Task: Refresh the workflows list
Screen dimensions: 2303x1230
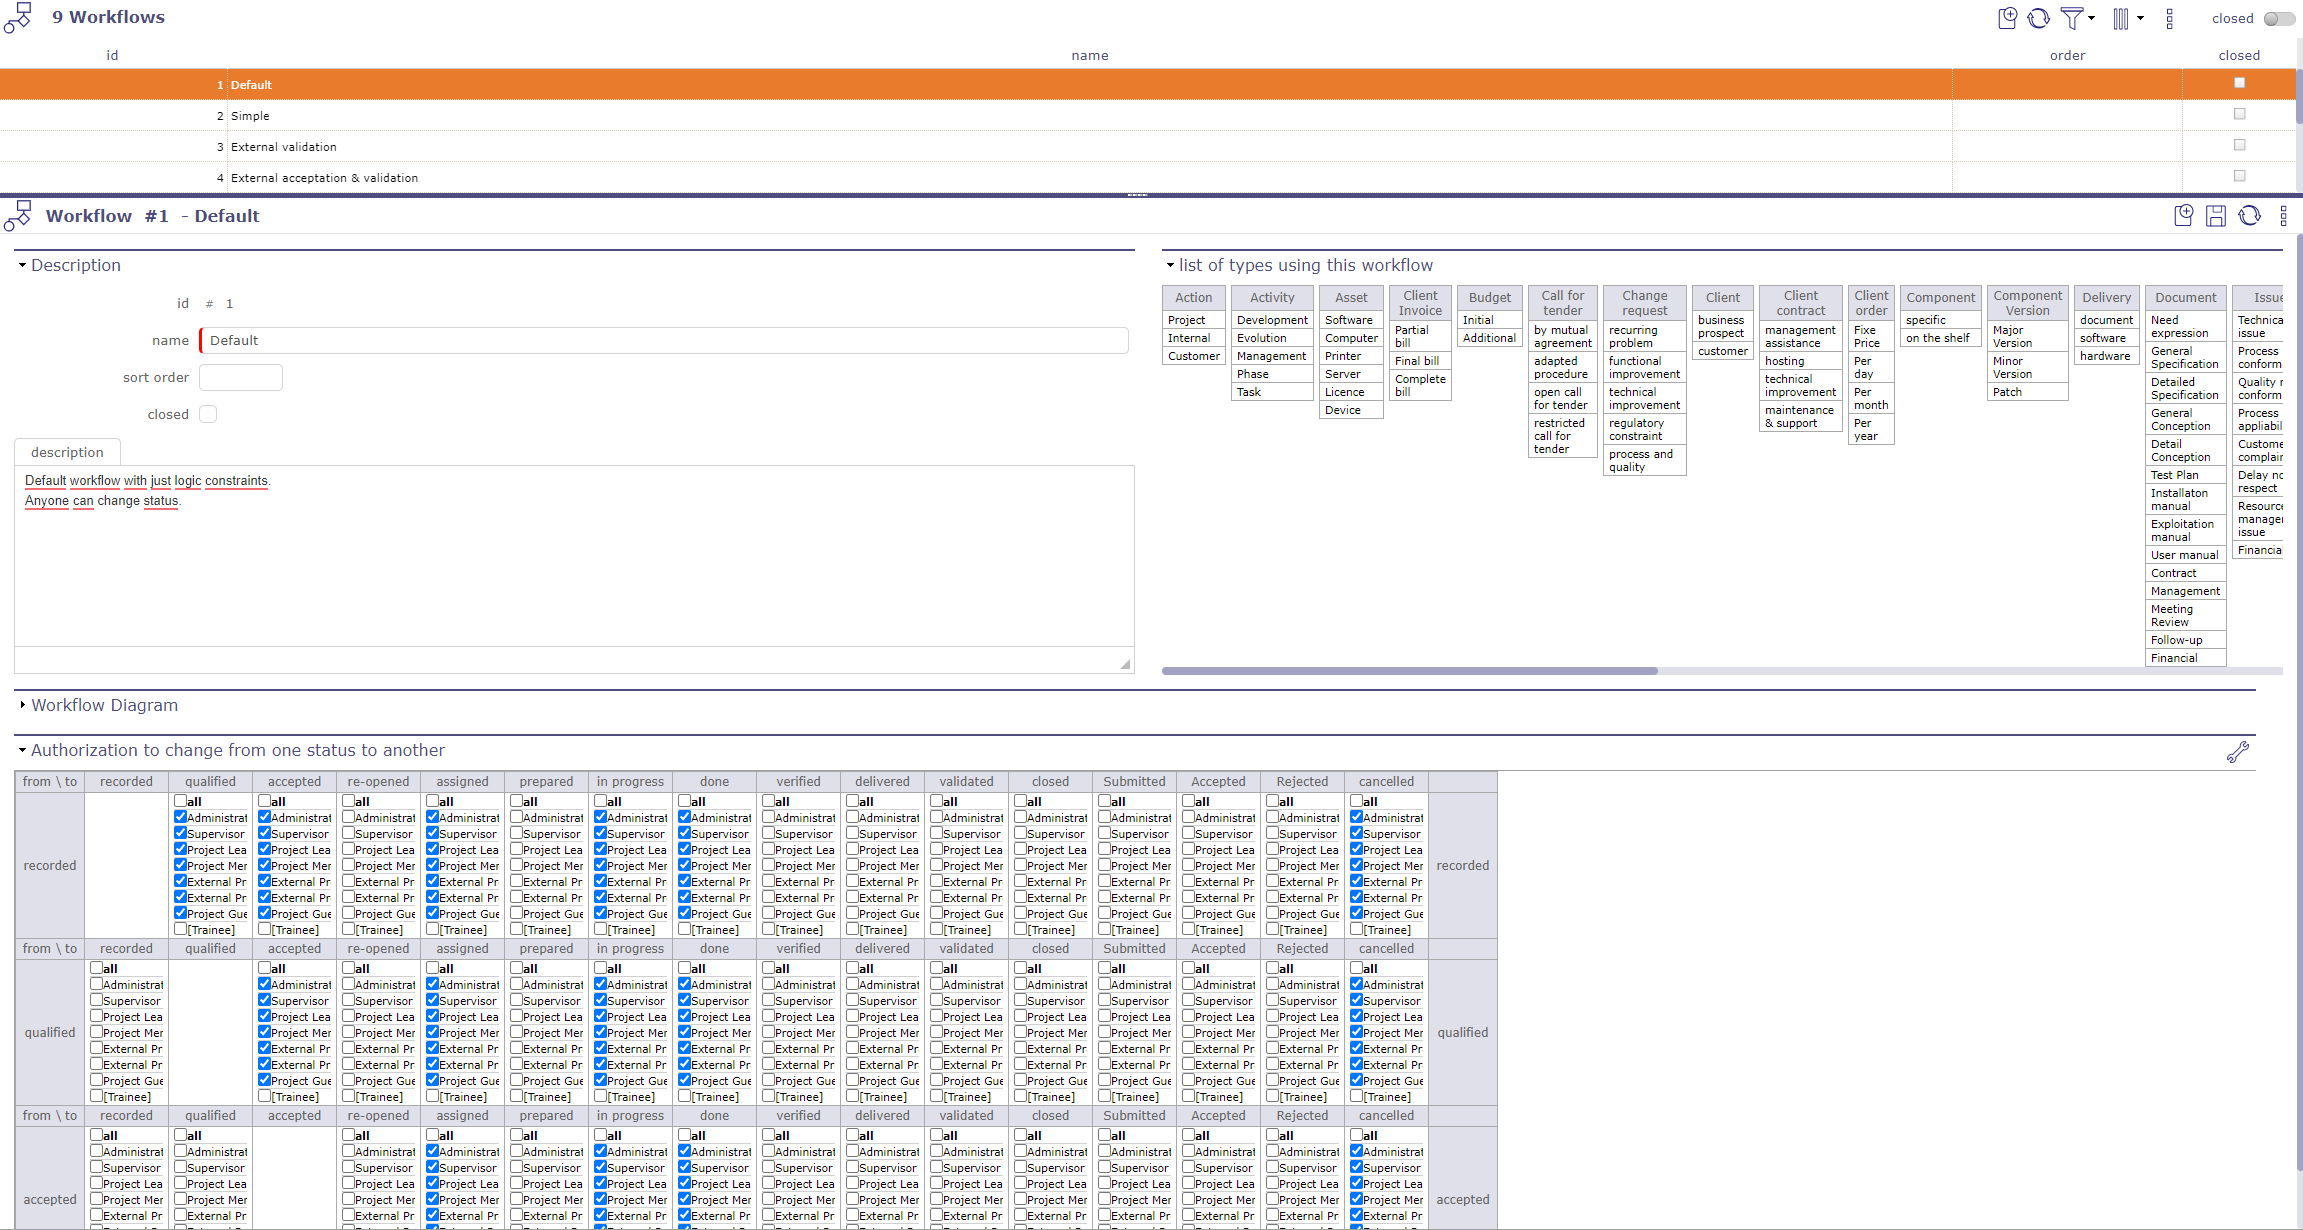Action: 2040,18
